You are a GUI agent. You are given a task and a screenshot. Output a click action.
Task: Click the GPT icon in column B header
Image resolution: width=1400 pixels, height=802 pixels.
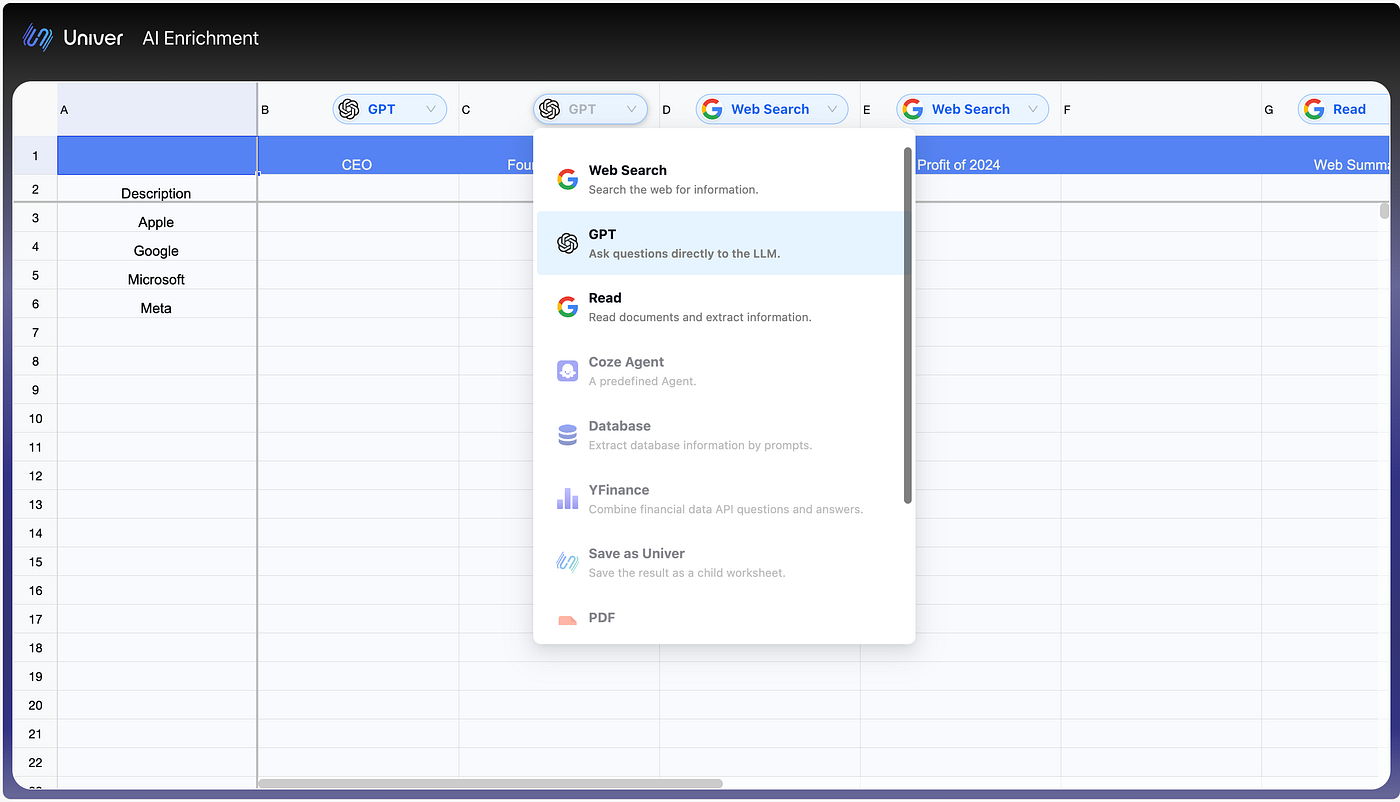point(348,109)
